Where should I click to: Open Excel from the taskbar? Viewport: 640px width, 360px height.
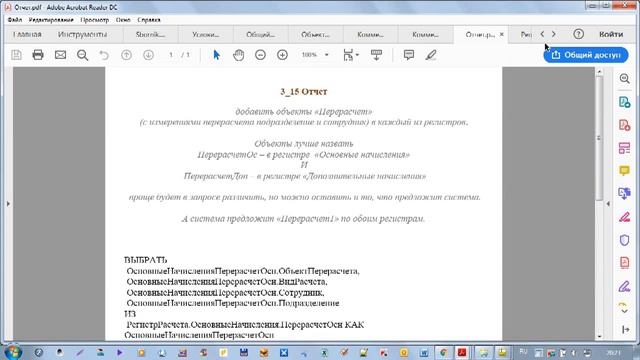click(x=324, y=352)
